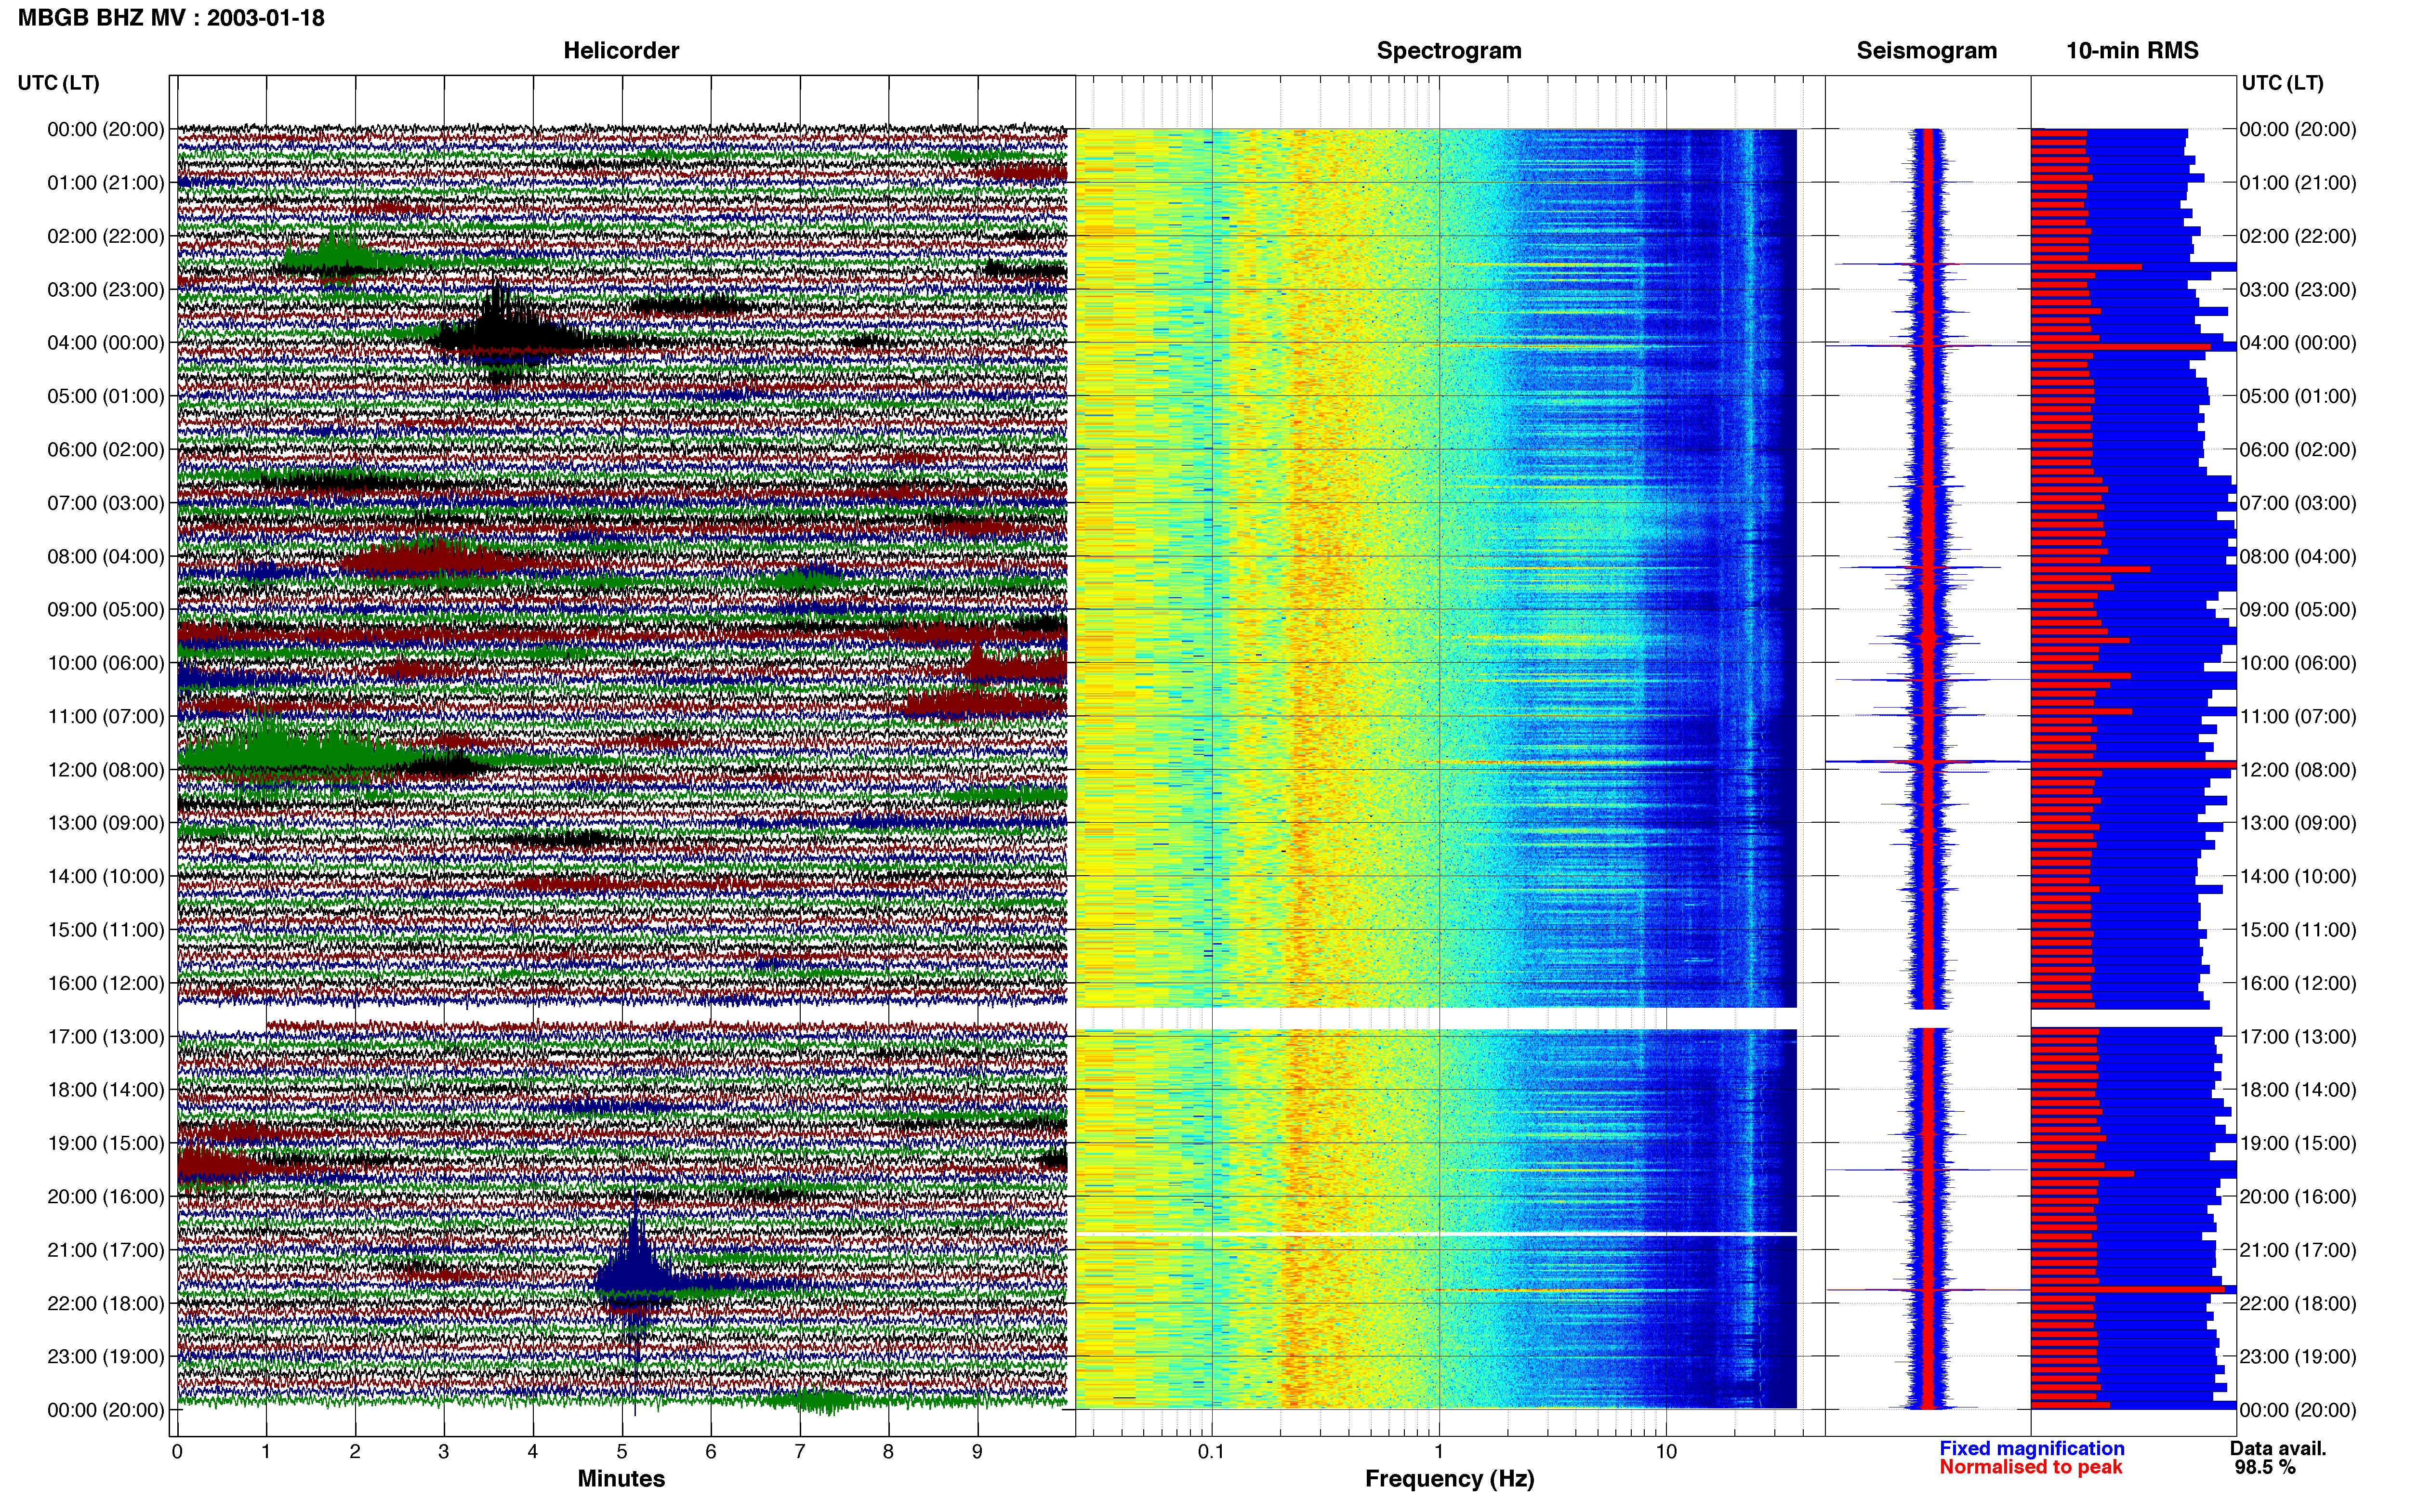The width and height of the screenshot is (2418, 1512).
Task: Click left time label '17:00 (13:00)'
Action: tap(106, 1037)
